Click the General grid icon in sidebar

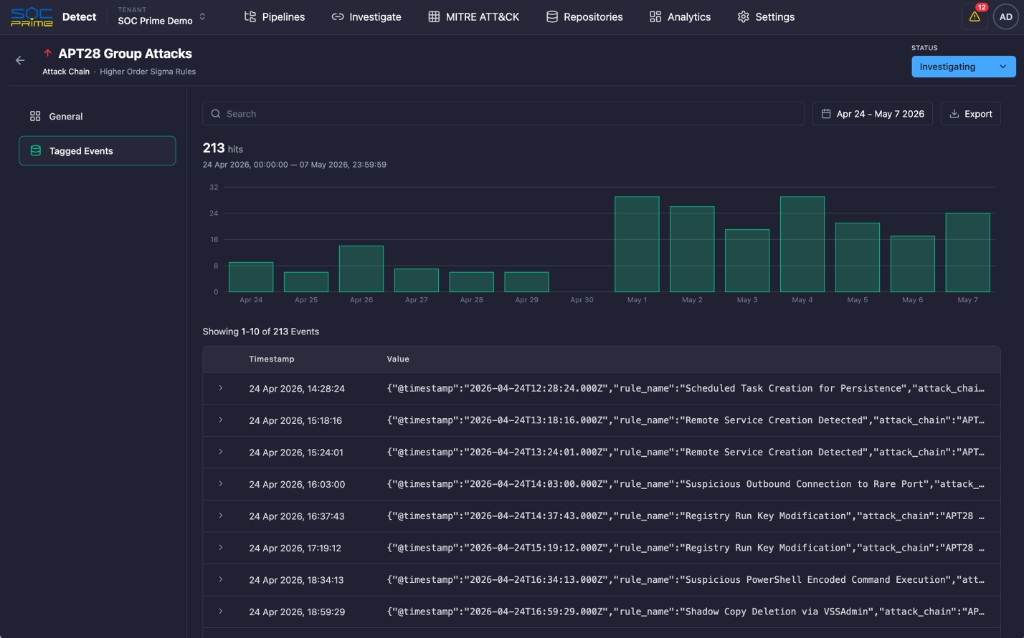(35, 116)
